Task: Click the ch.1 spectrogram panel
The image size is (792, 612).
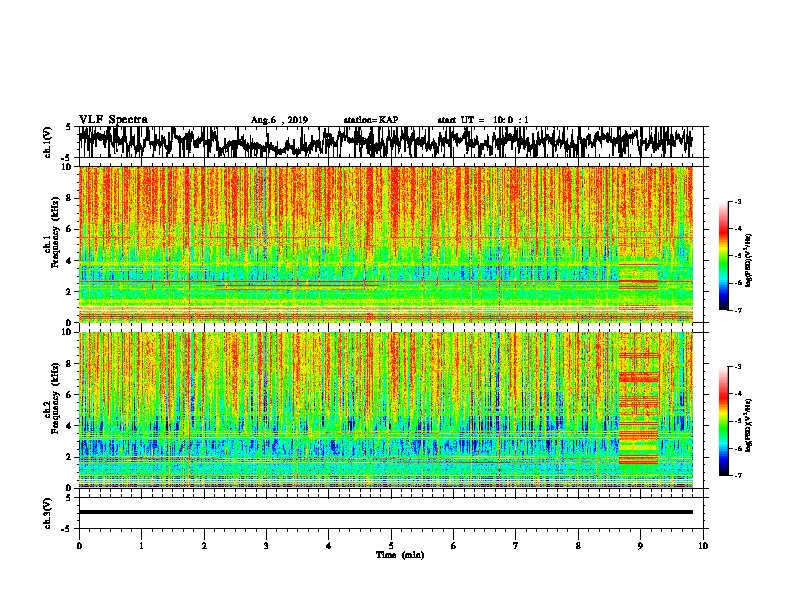Action: [385, 244]
